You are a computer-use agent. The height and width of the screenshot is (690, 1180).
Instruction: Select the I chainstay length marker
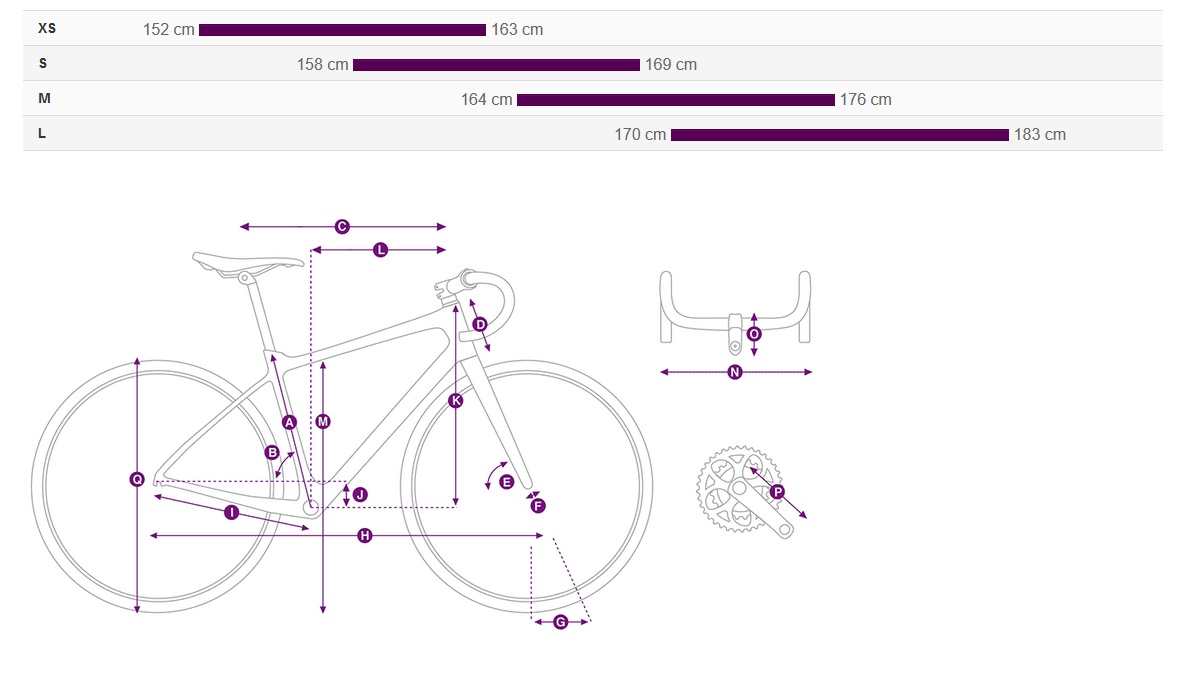pyautogui.click(x=232, y=512)
